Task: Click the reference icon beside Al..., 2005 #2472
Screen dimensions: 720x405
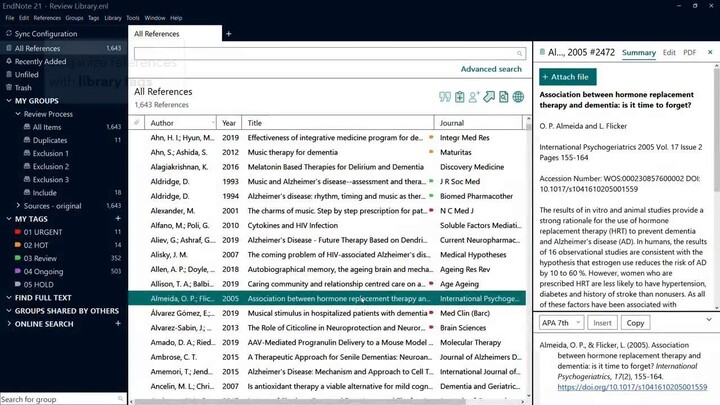Action: click(x=542, y=52)
